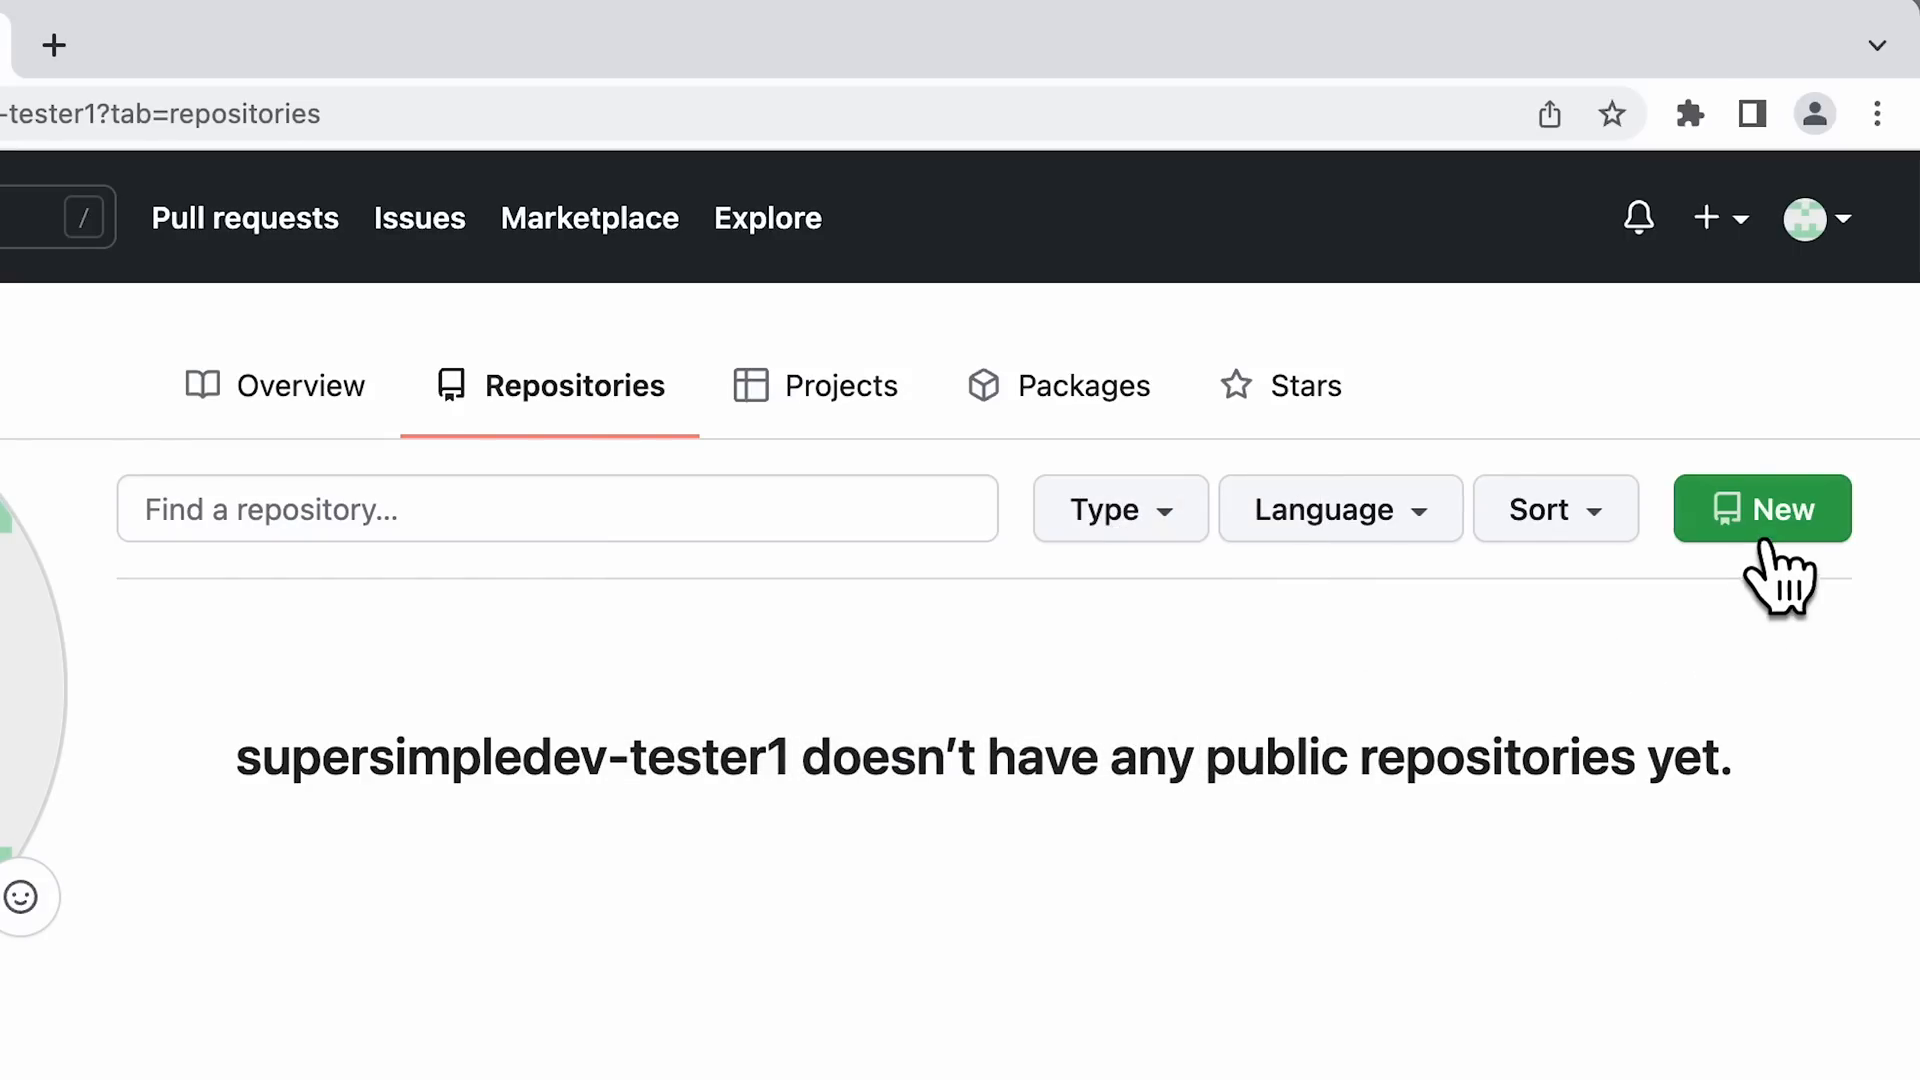
Task: Expand the Language filter dropdown
Action: [x=1340, y=509]
